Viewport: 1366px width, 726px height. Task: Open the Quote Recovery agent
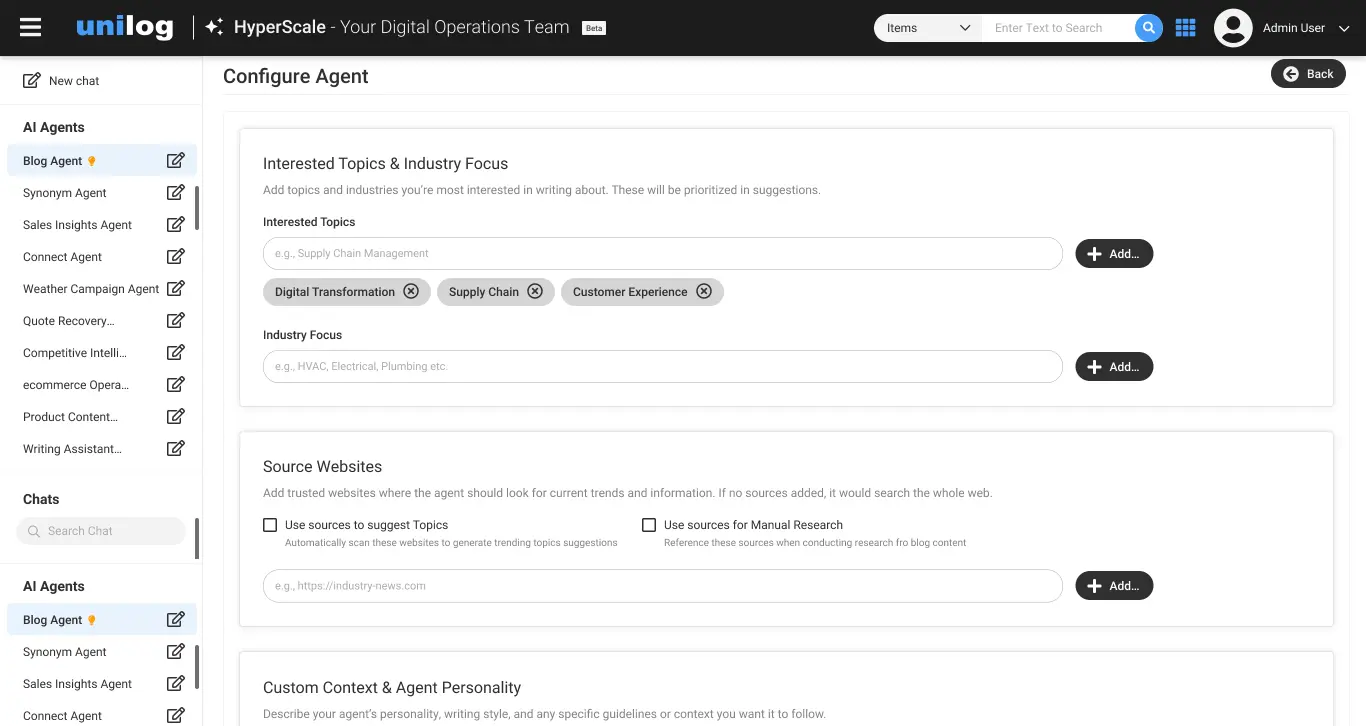click(x=69, y=321)
